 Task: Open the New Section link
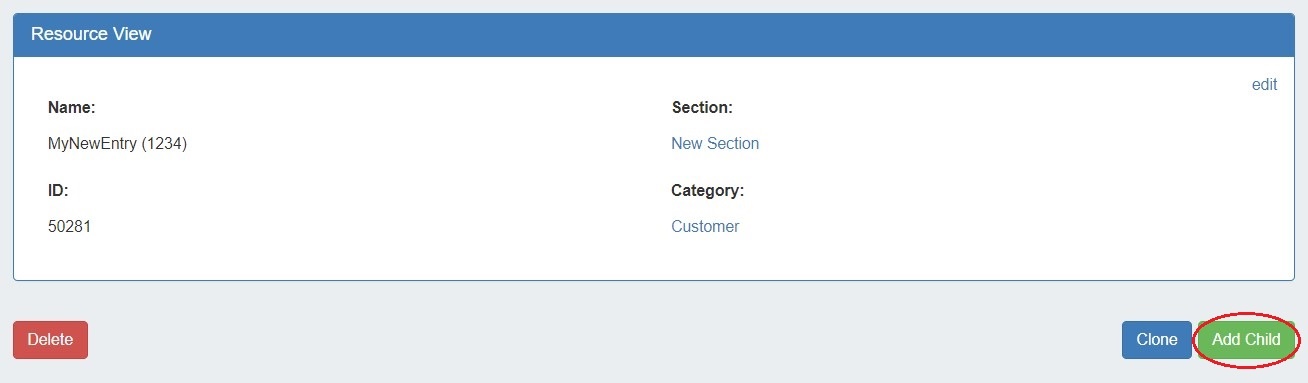[715, 143]
